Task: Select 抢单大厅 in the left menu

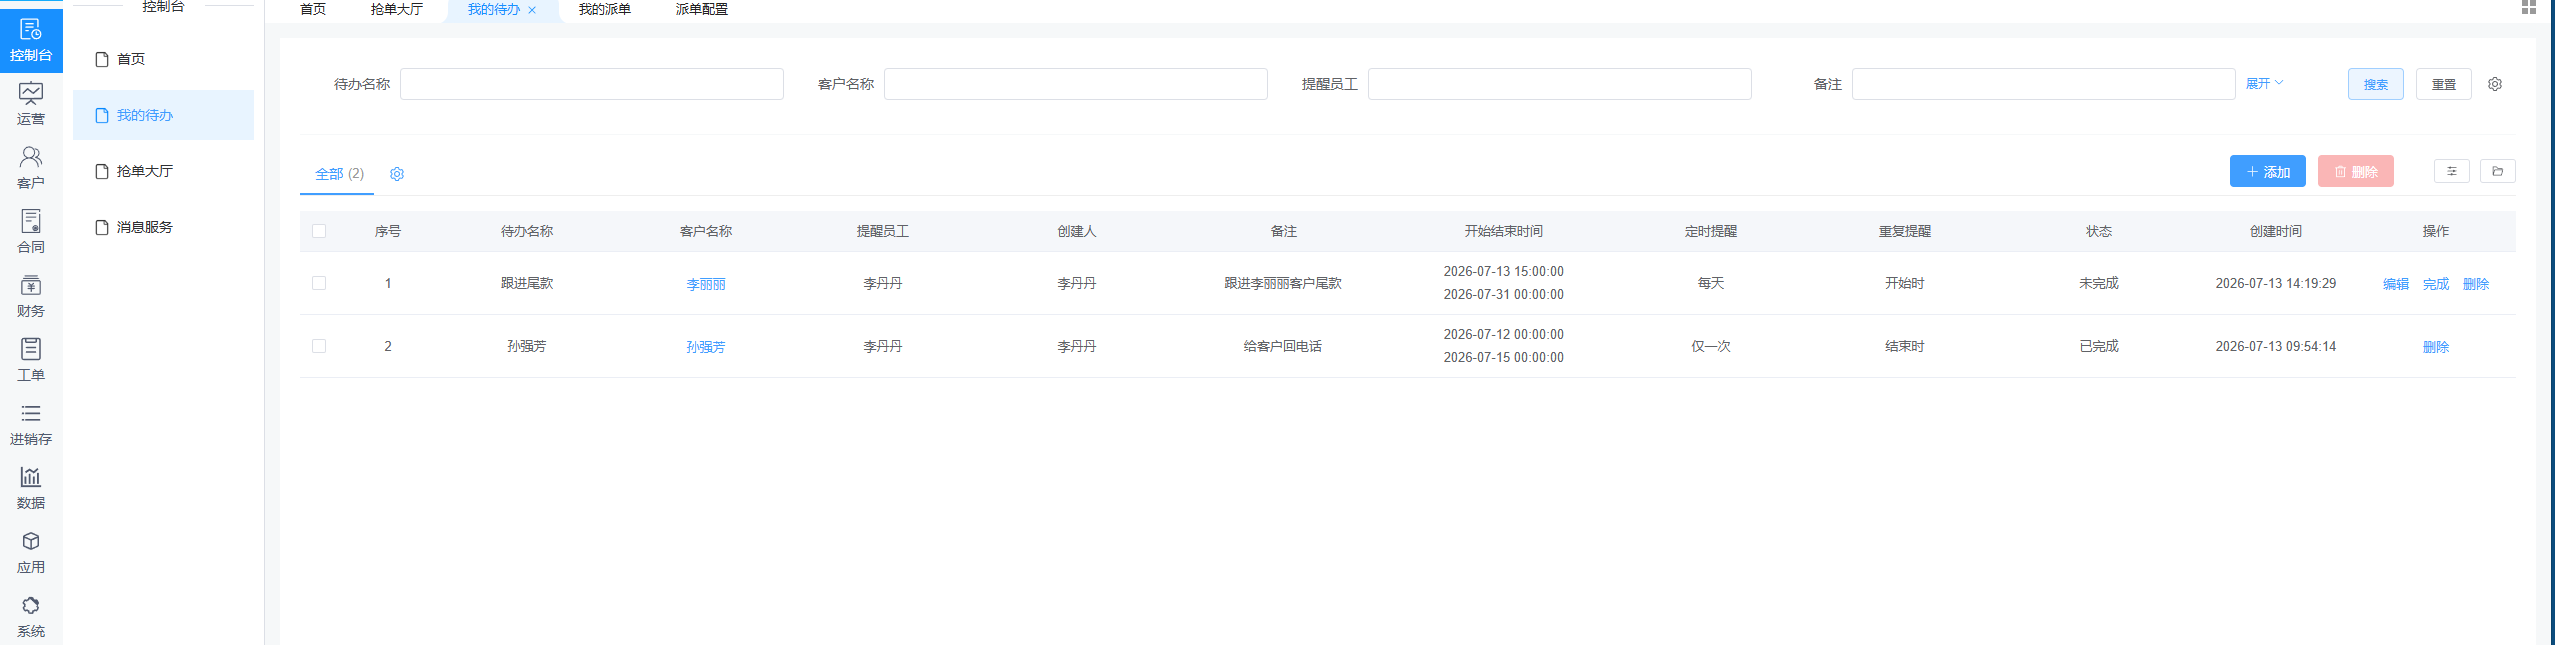Action: coord(163,171)
